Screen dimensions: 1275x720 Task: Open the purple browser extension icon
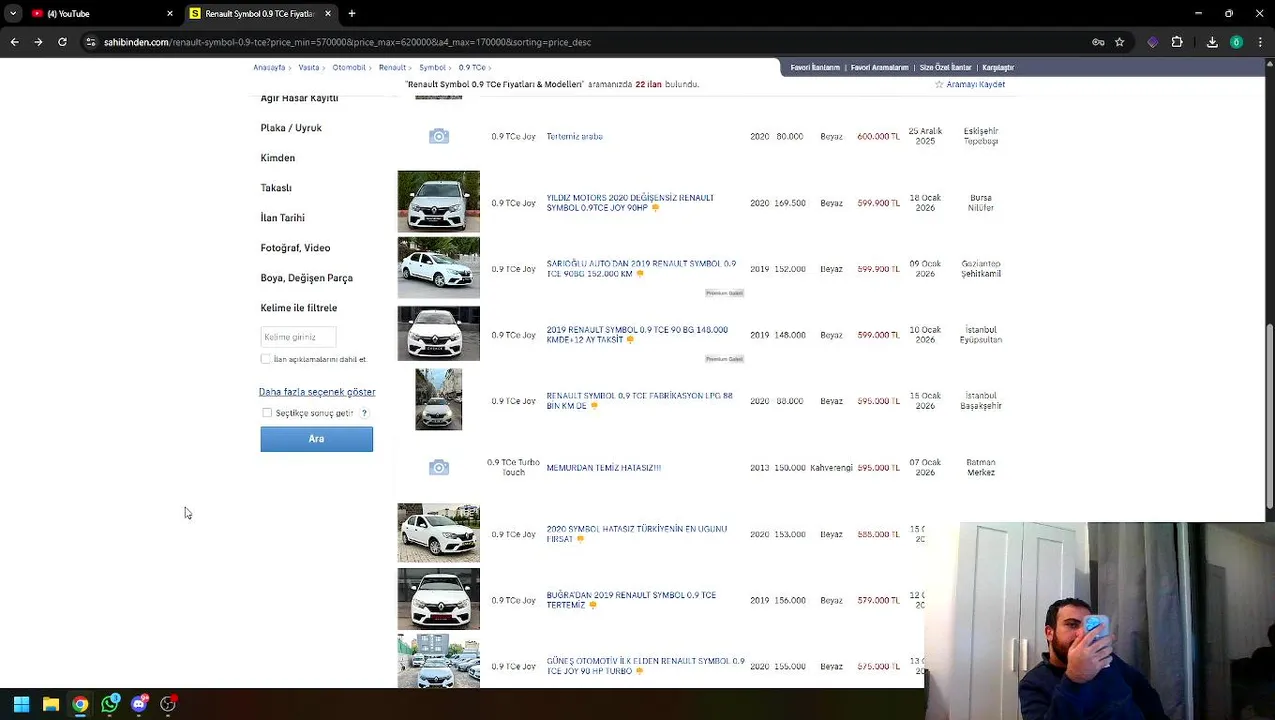click(x=1153, y=42)
